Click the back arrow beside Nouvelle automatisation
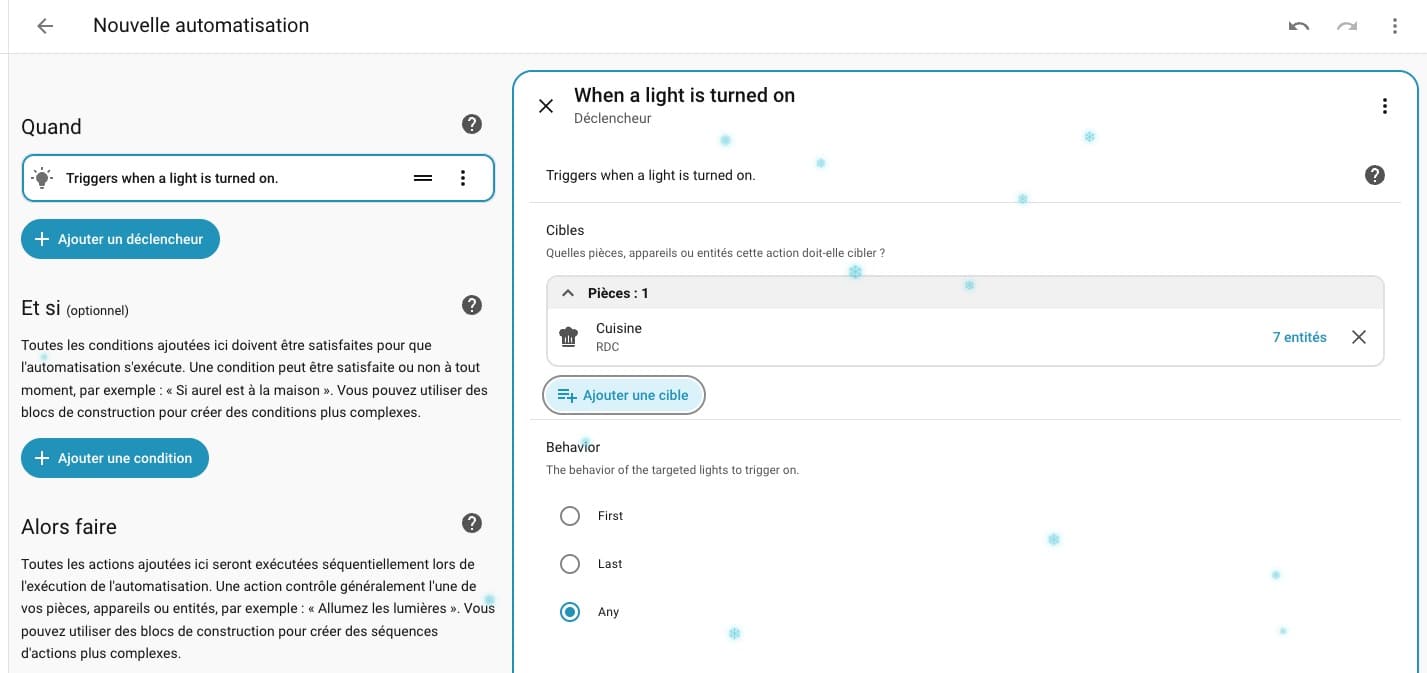 (x=45, y=26)
